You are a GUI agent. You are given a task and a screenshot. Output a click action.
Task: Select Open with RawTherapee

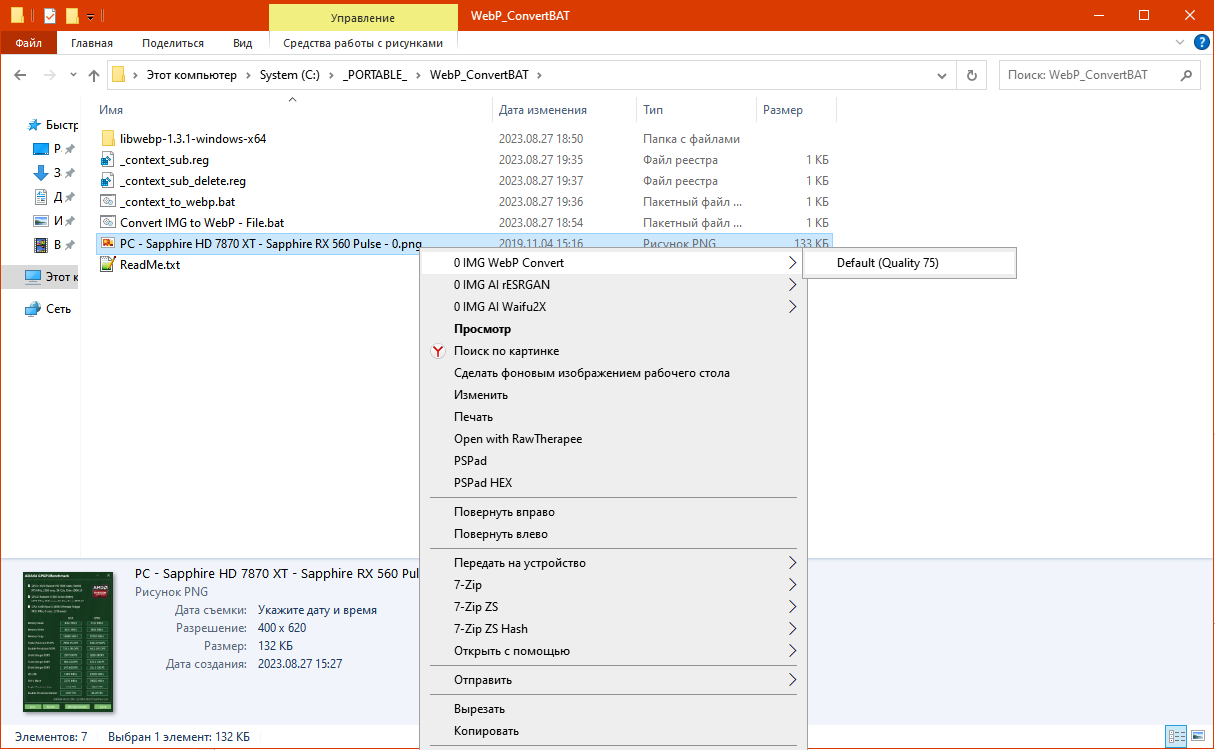click(x=613, y=439)
